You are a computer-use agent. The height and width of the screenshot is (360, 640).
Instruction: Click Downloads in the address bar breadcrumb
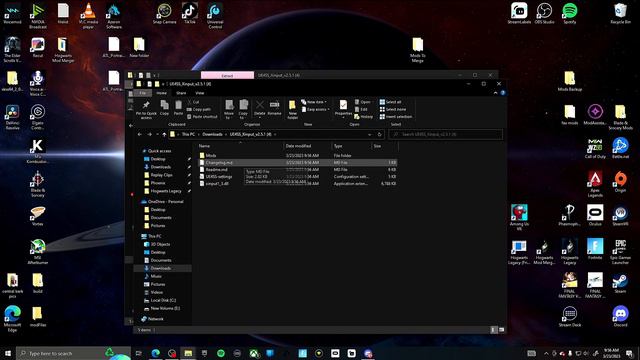[x=212, y=134]
